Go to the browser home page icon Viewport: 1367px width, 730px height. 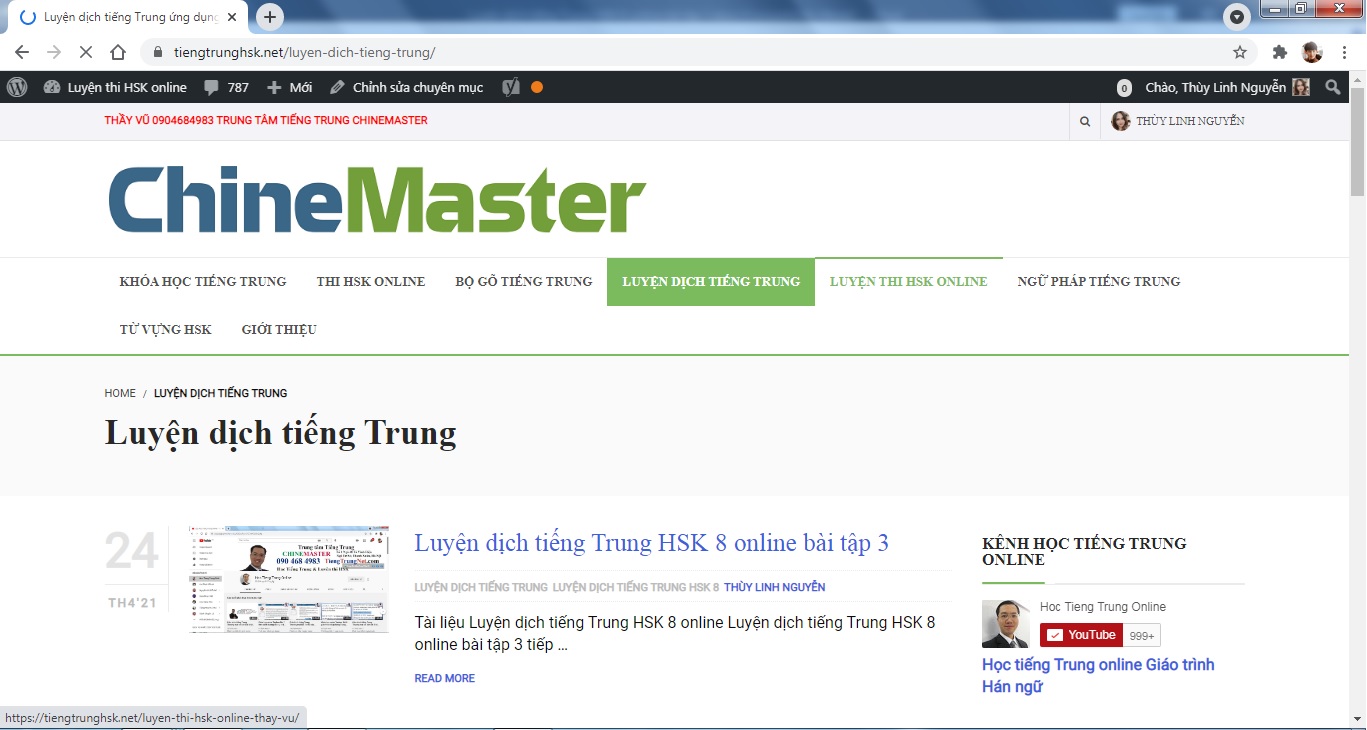coord(118,52)
